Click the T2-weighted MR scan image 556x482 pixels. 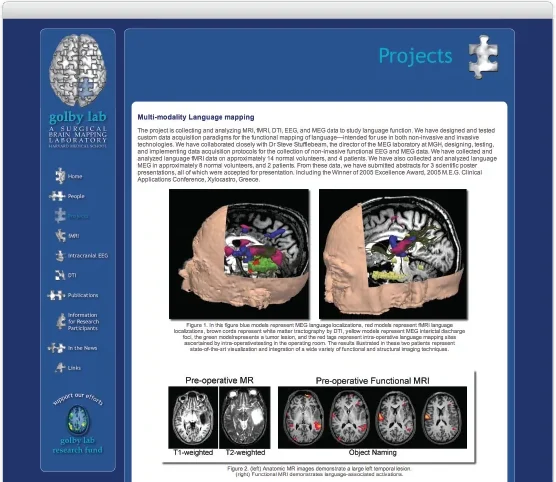pos(245,417)
